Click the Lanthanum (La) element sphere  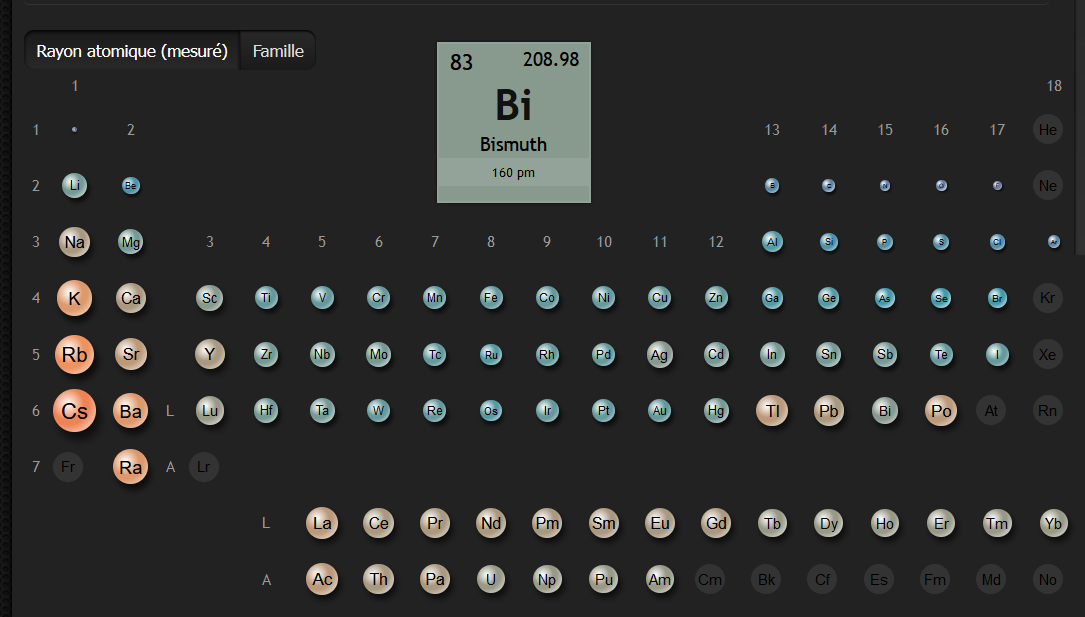click(322, 523)
